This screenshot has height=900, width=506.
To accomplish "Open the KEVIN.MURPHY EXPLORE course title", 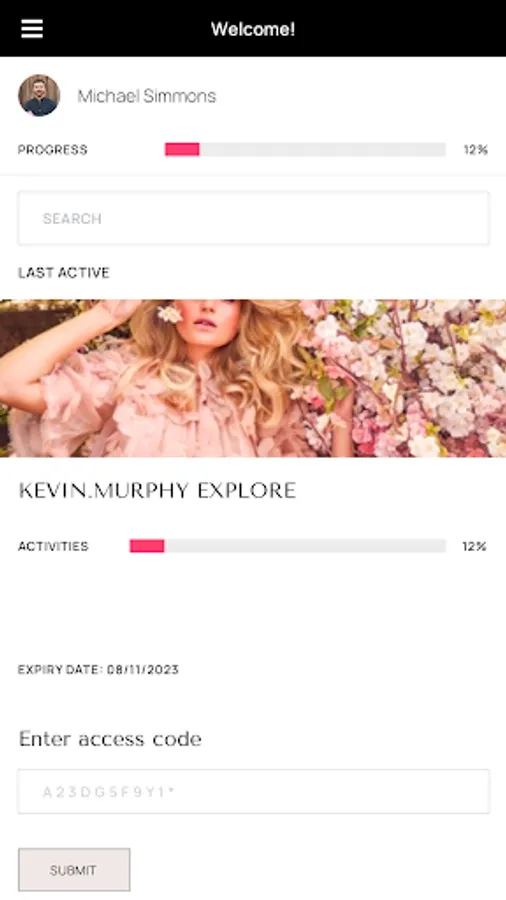I will [157, 491].
